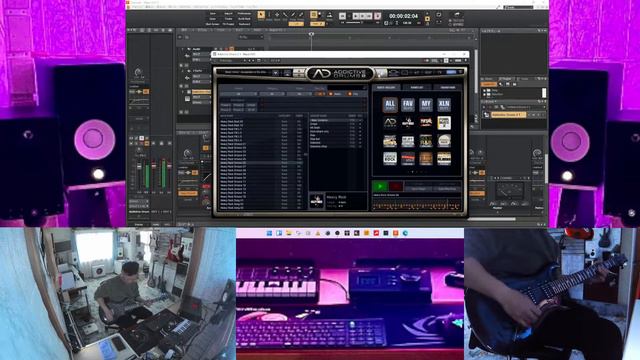The height and width of the screenshot is (360, 640).
Task: Select the Draw tool in Cakewalk toolbar
Action: point(293,16)
